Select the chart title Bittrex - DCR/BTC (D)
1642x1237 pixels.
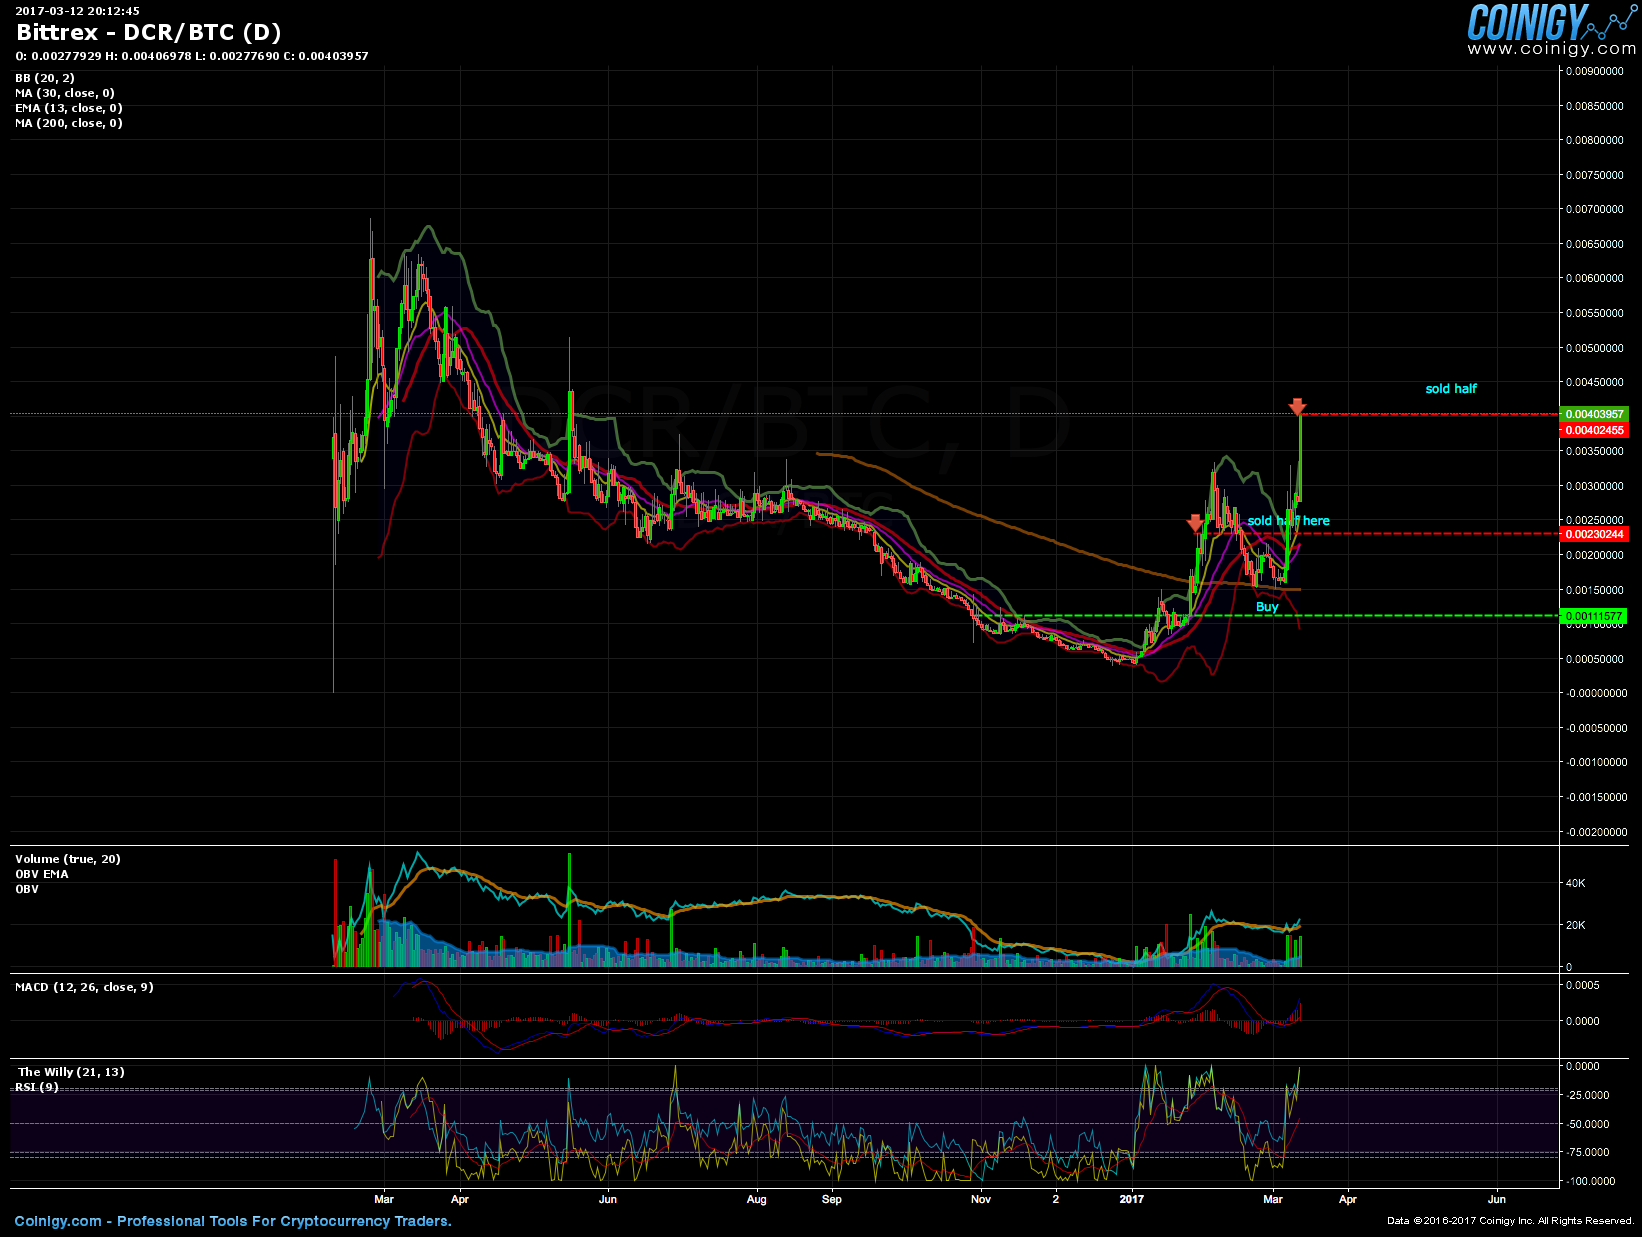[149, 32]
